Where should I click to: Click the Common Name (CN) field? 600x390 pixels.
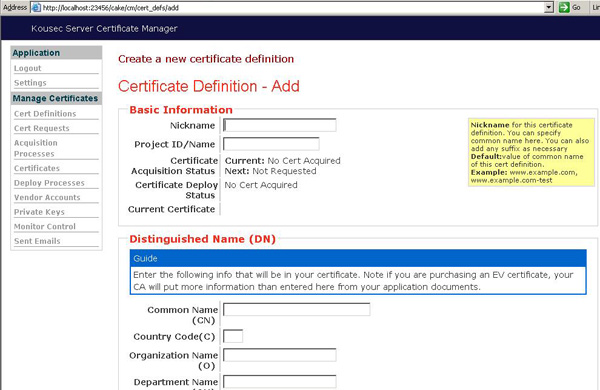[297, 309]
